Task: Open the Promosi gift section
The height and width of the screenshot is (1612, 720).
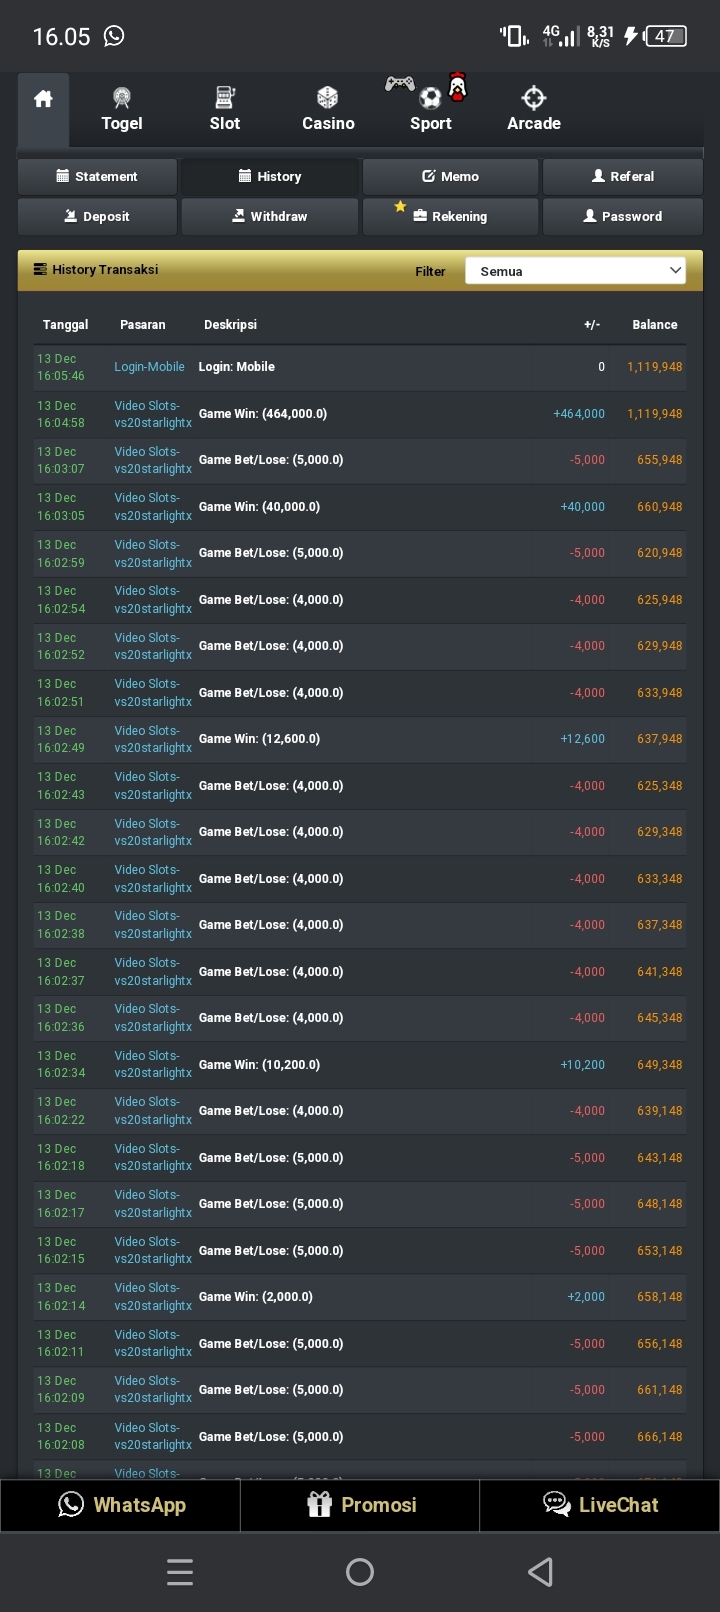Action: click(x=360, y=1505)
